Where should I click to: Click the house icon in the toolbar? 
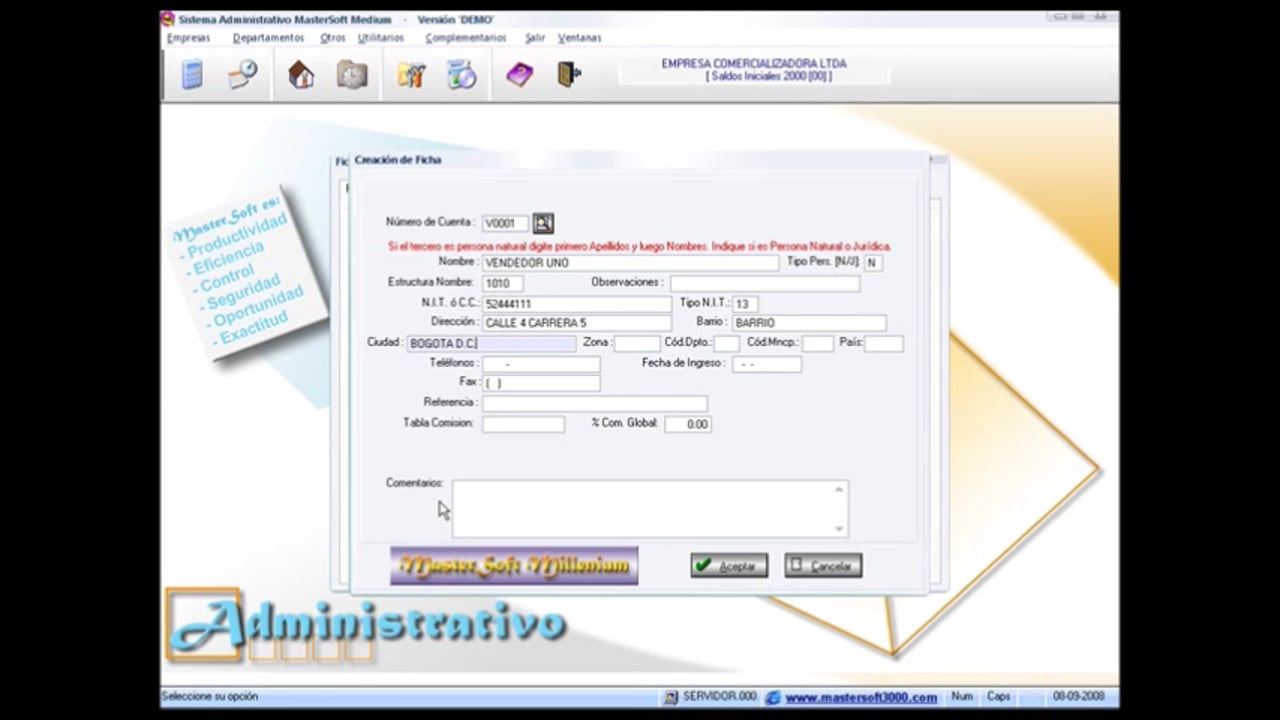pyautogui.click(x=300, y=75)
